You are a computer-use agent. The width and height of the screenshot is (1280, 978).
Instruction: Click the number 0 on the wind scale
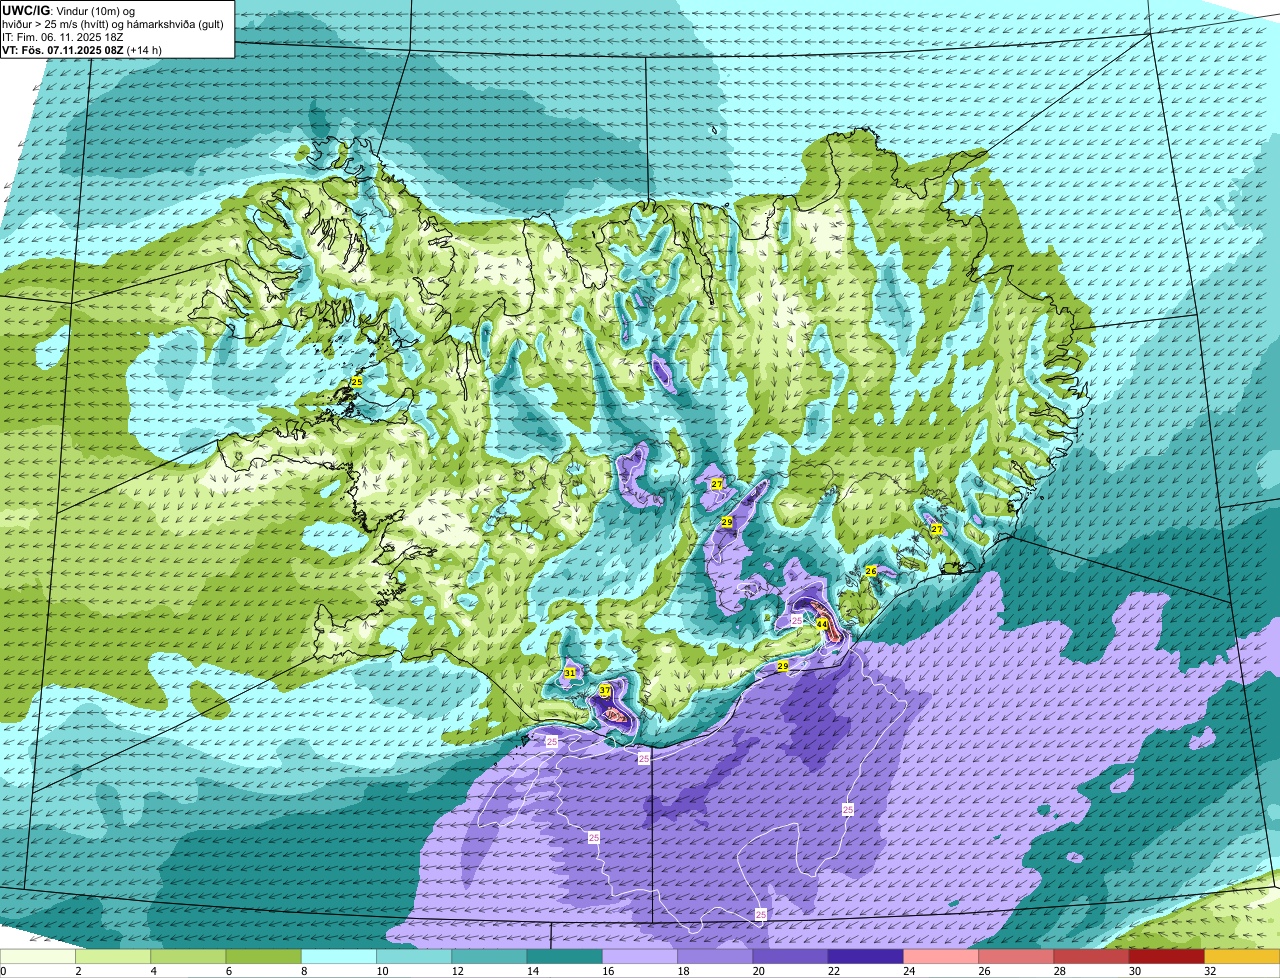(3, 971)
